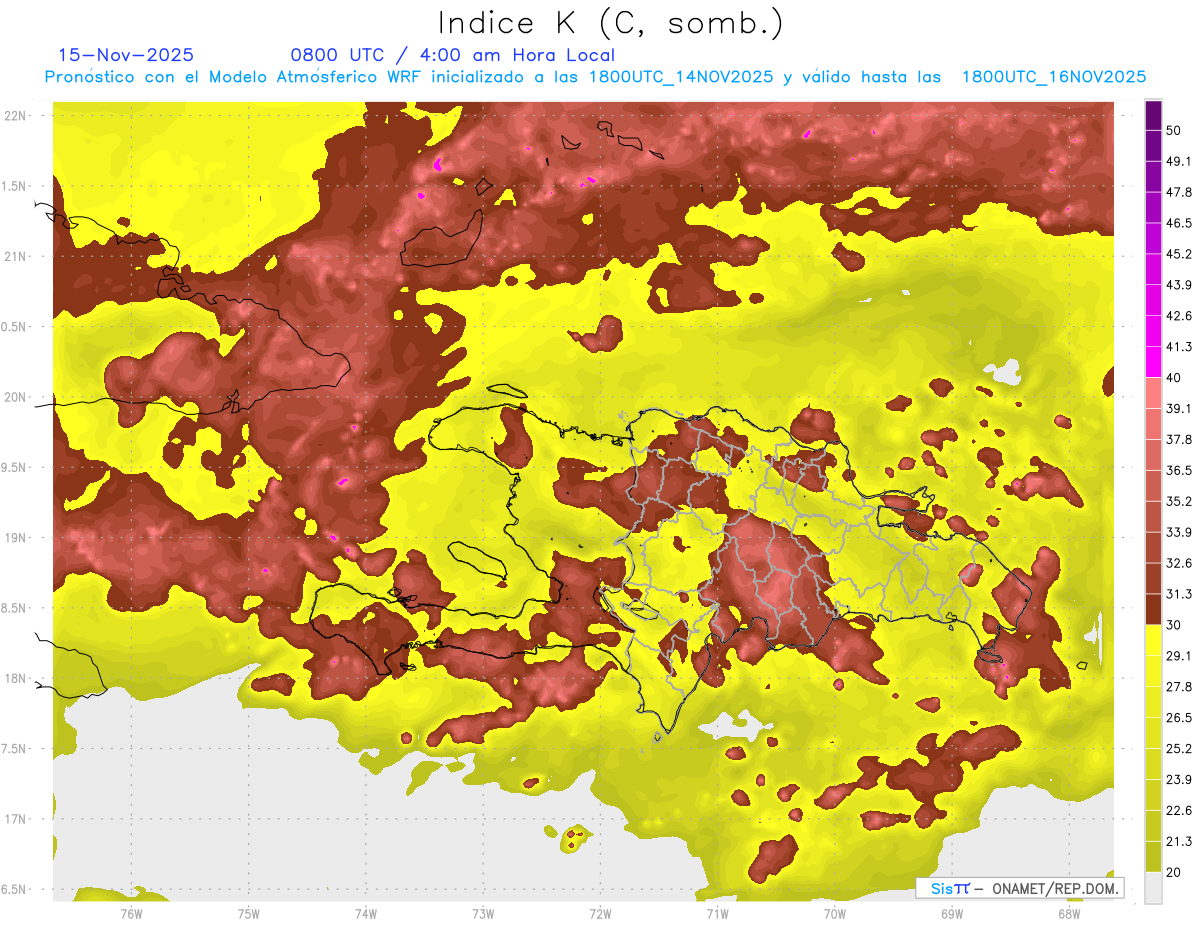
Task: Click the 'SisTT - ONAMET/REP.DOM.' credit box
Action: 1020,888
